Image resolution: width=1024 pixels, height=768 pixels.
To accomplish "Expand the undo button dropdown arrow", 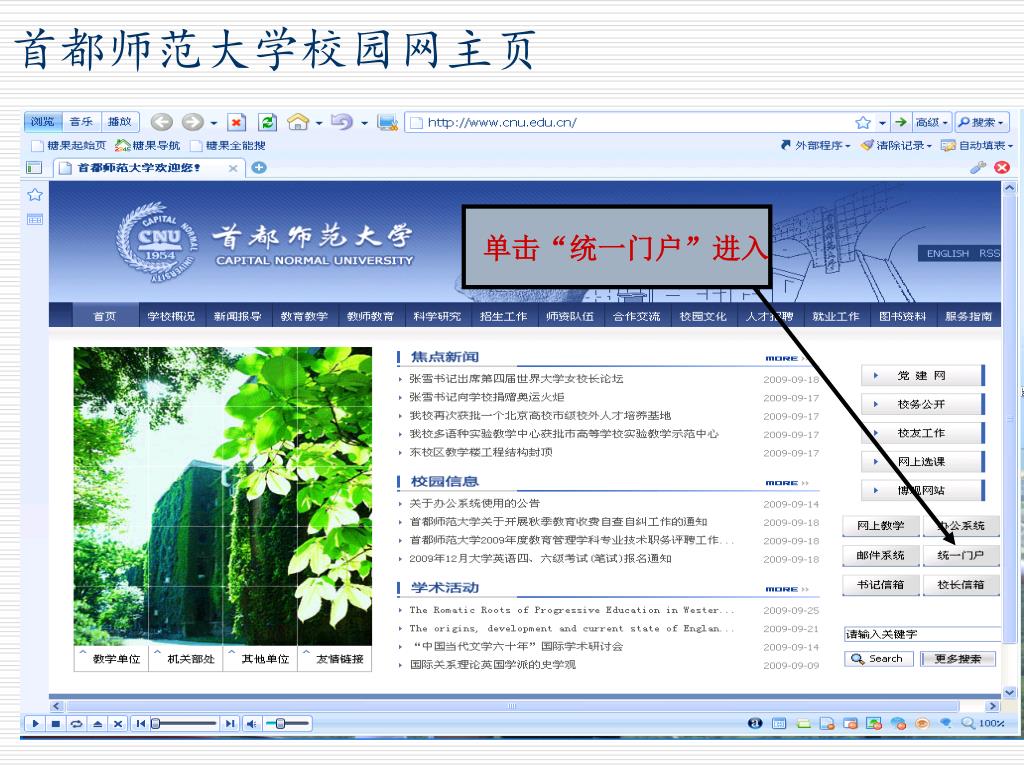I will tap(364, 123).
